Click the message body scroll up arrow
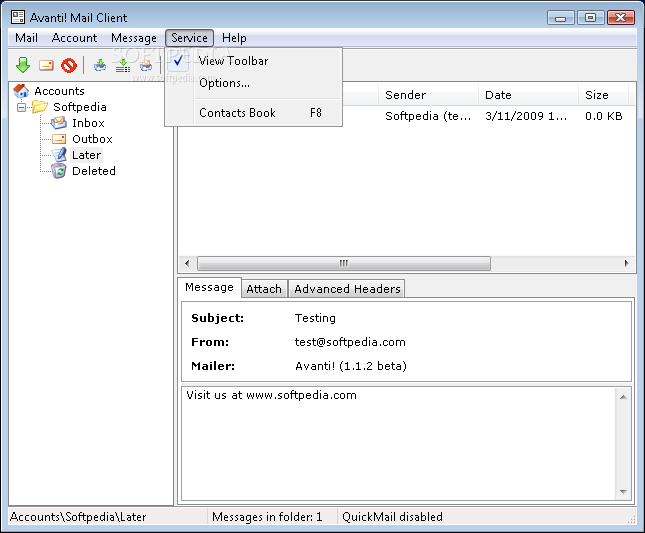 coord(623,396)
